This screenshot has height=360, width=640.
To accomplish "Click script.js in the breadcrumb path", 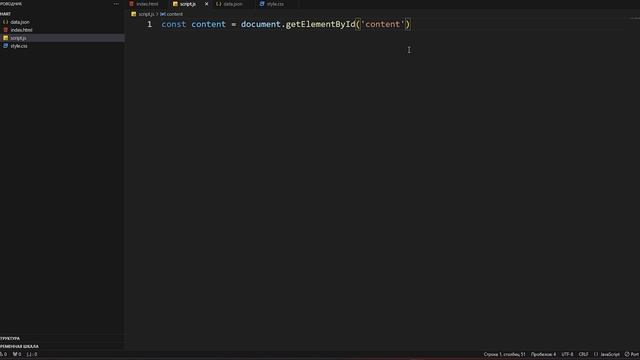I will [146, 14].
